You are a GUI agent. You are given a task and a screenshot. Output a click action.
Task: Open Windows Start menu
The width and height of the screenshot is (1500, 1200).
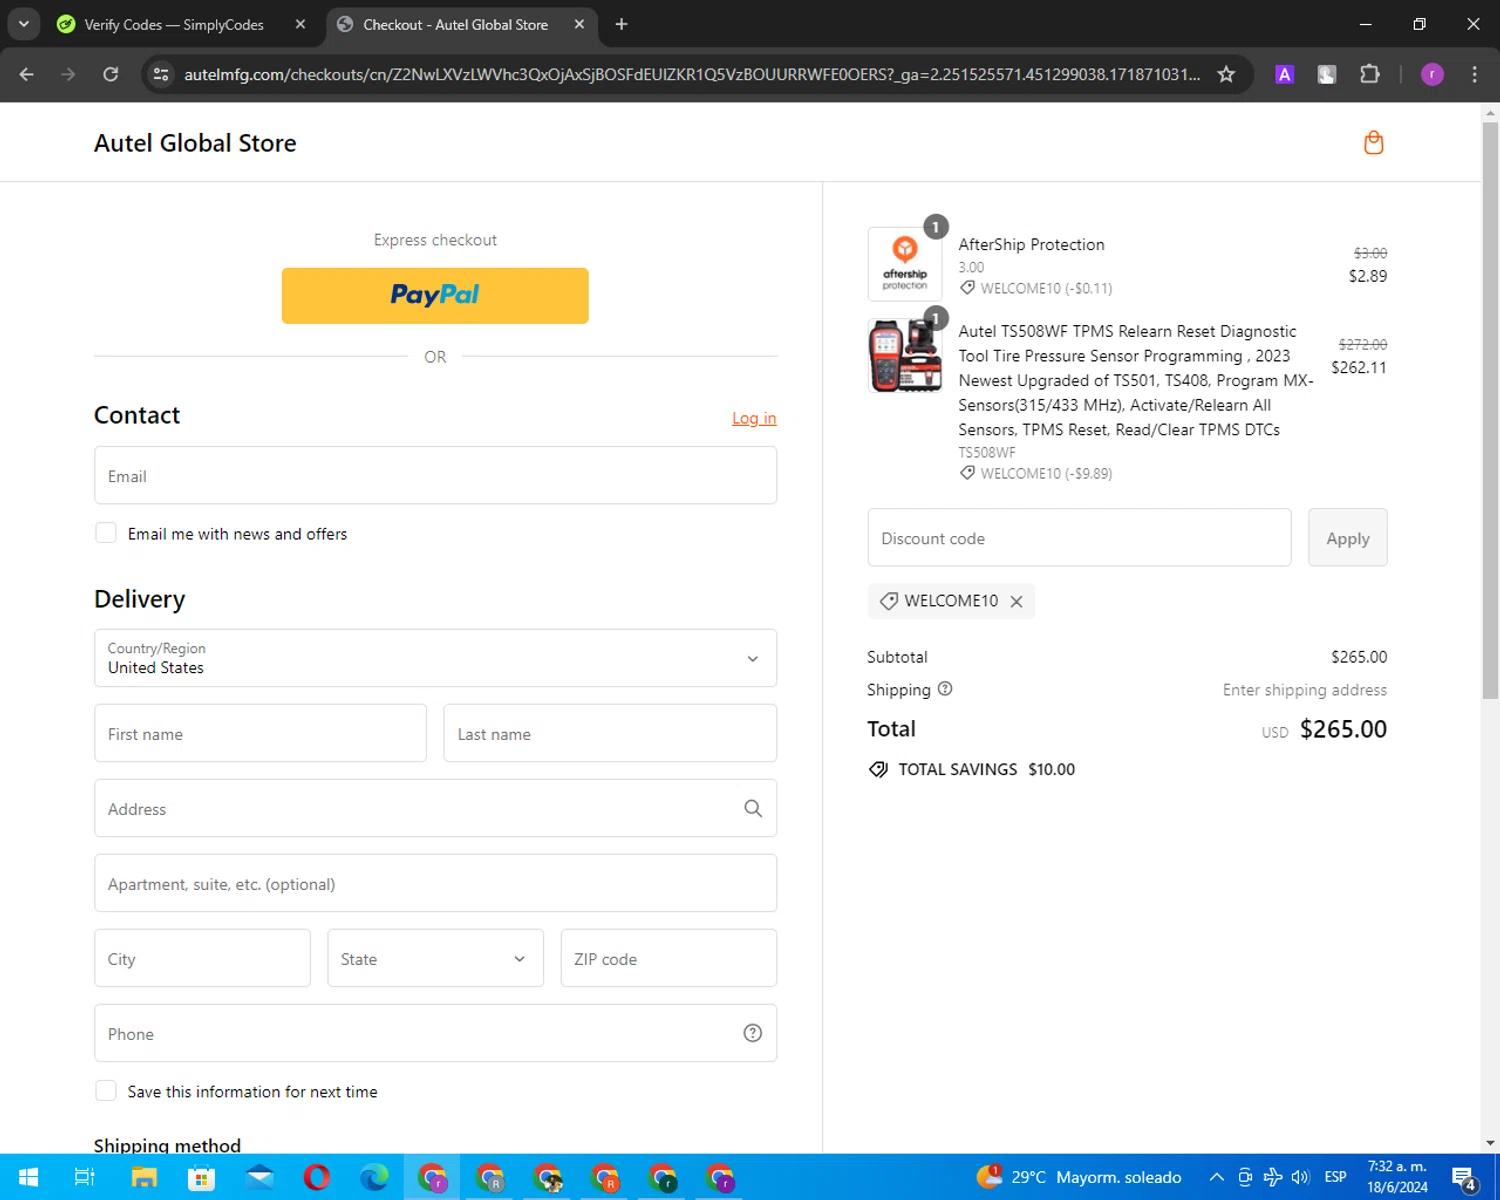click(28, 1178)
